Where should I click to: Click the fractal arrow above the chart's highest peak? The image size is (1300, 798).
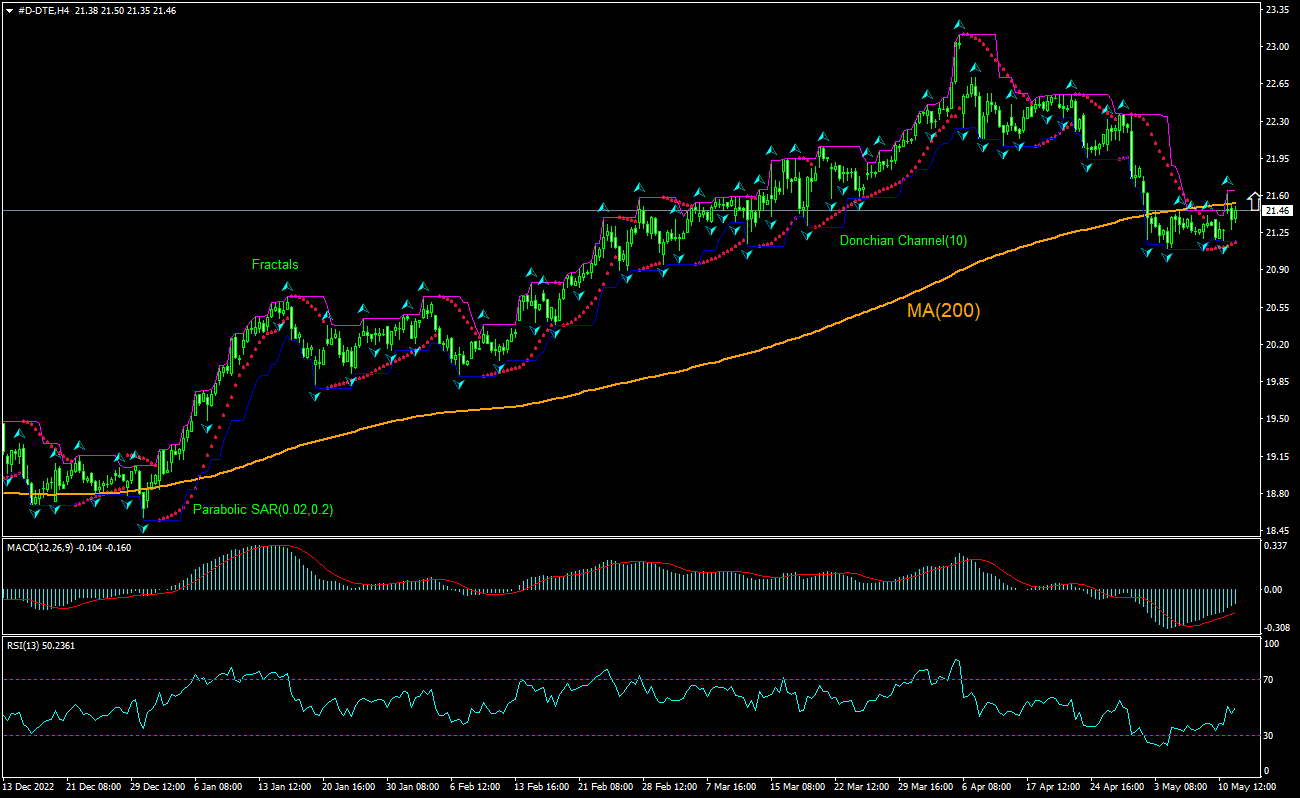click(x=958, y=24)
